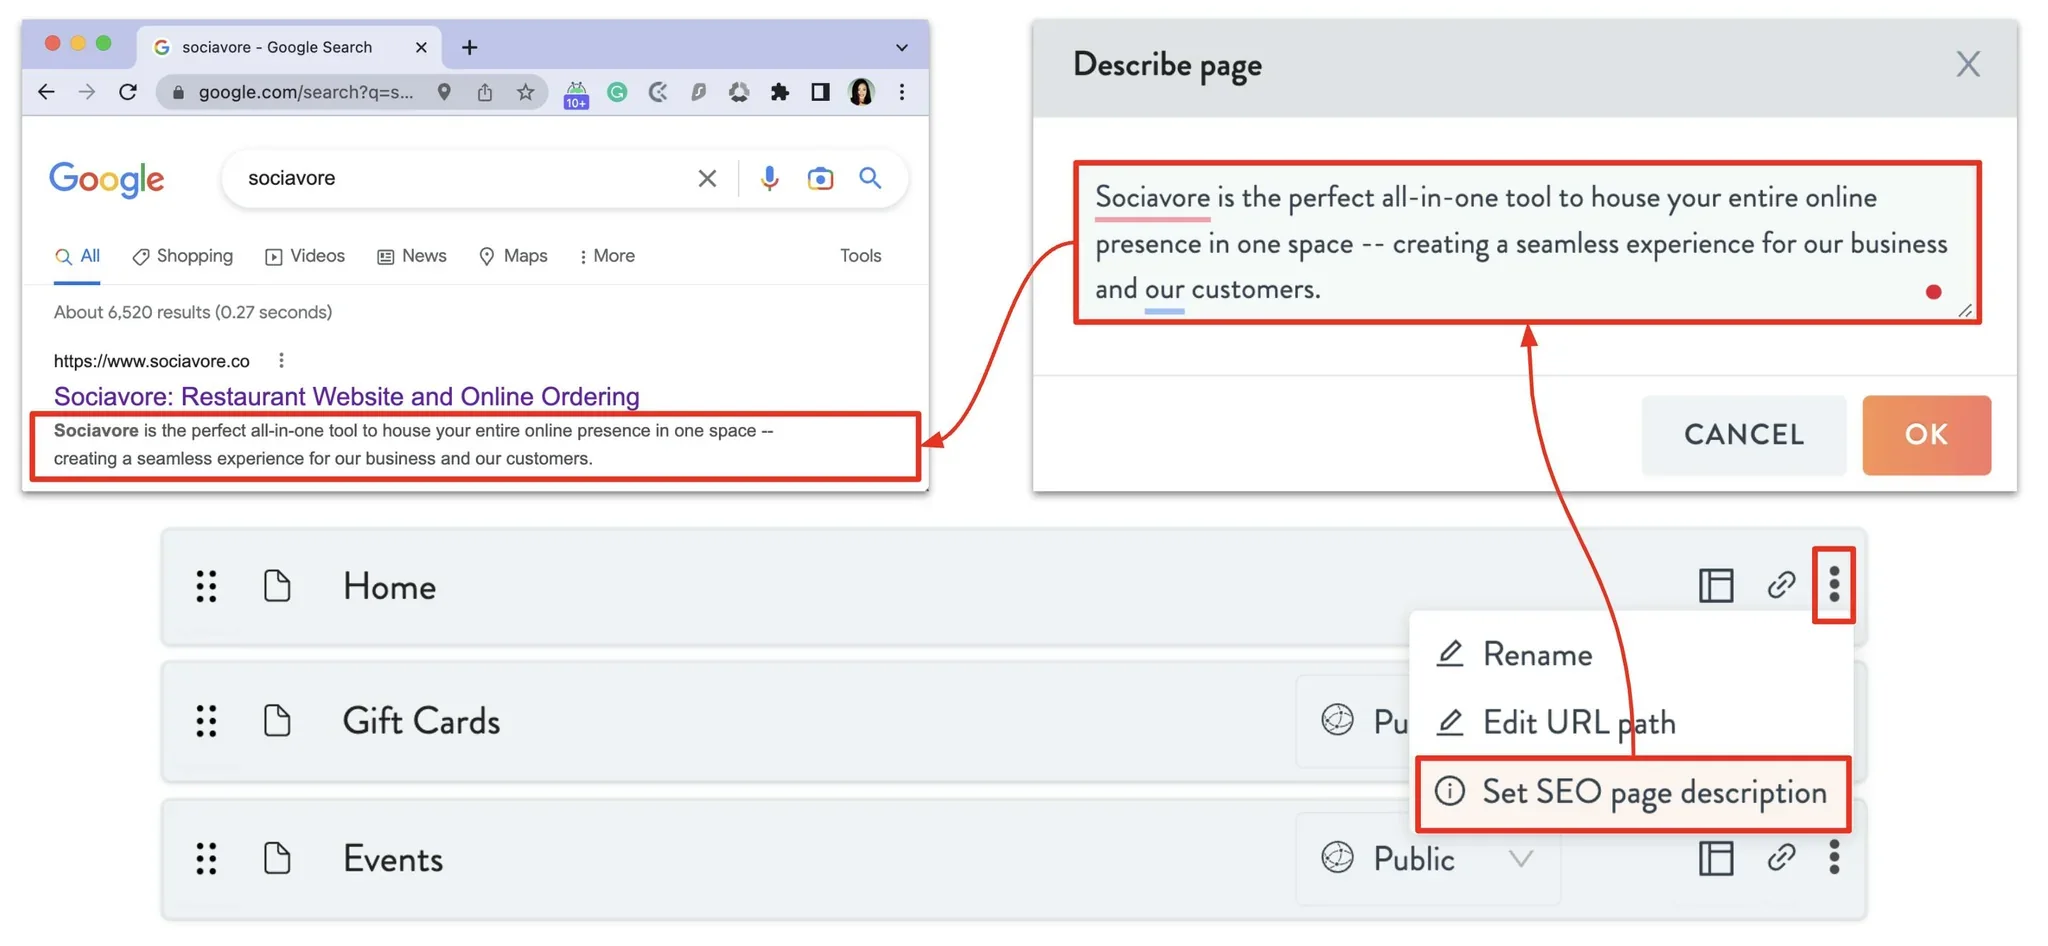Image resolution: width=2048 pixels, height=946 pixels.
Task: Open Google search Tools
Action: pos(860,256)
